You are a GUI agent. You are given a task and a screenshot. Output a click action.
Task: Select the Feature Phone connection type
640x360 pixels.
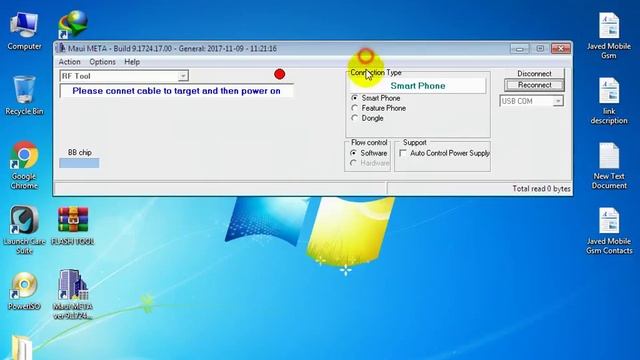point(355,108)
